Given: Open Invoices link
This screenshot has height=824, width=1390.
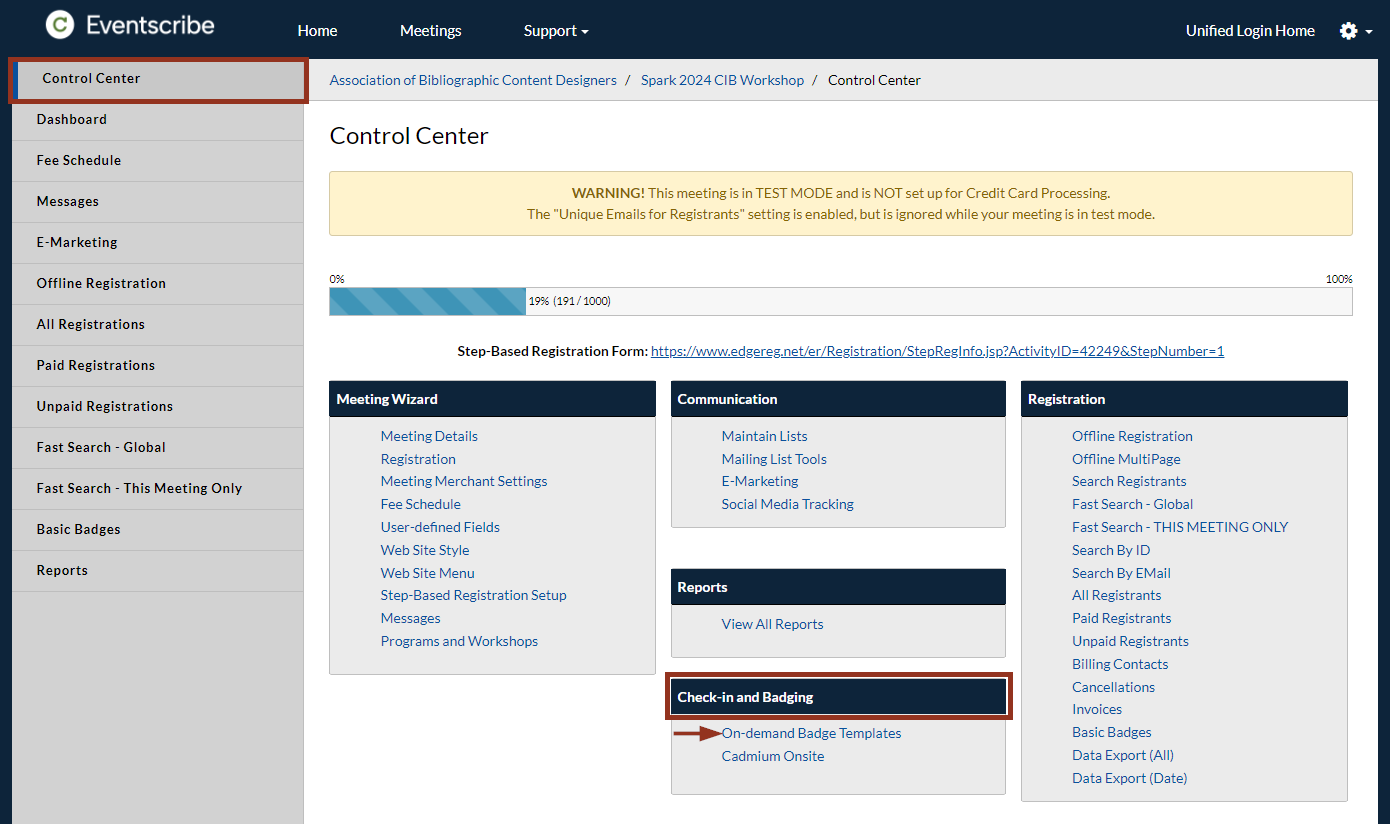Looking at the screenshot, I should pos(1097,709).
